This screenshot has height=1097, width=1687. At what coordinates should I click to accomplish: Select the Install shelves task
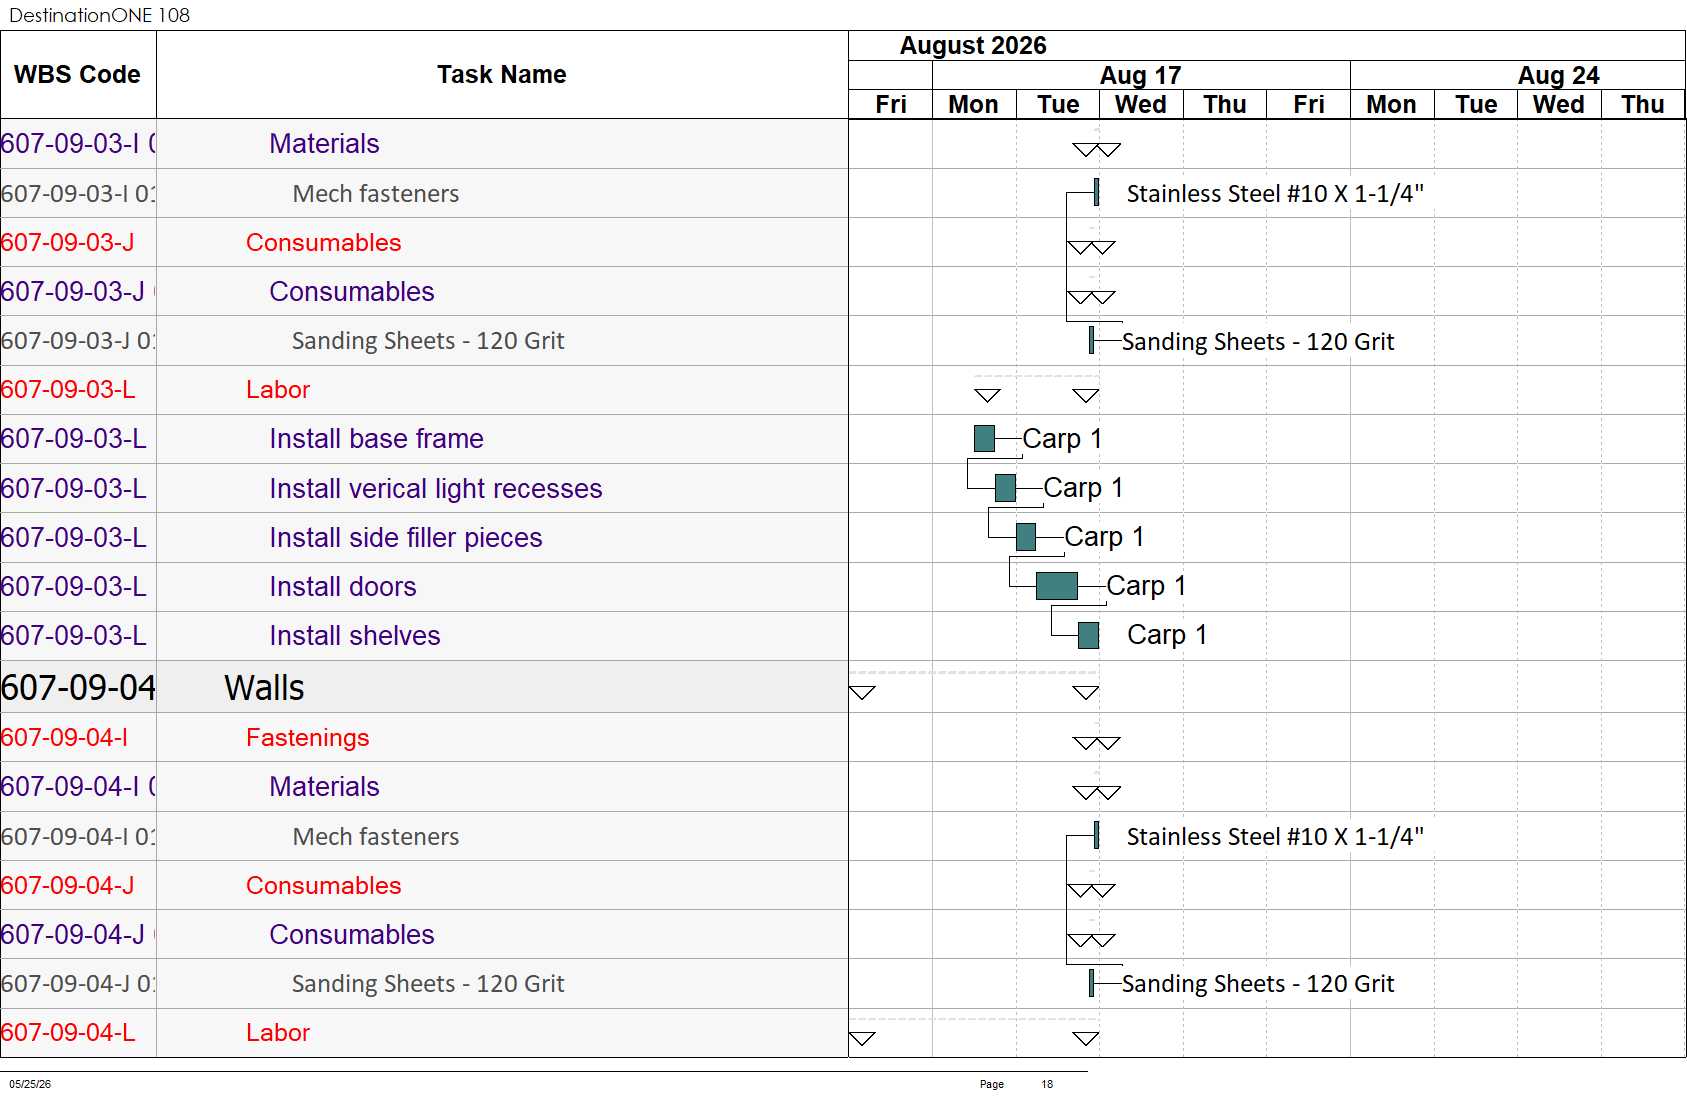point(355,636)
